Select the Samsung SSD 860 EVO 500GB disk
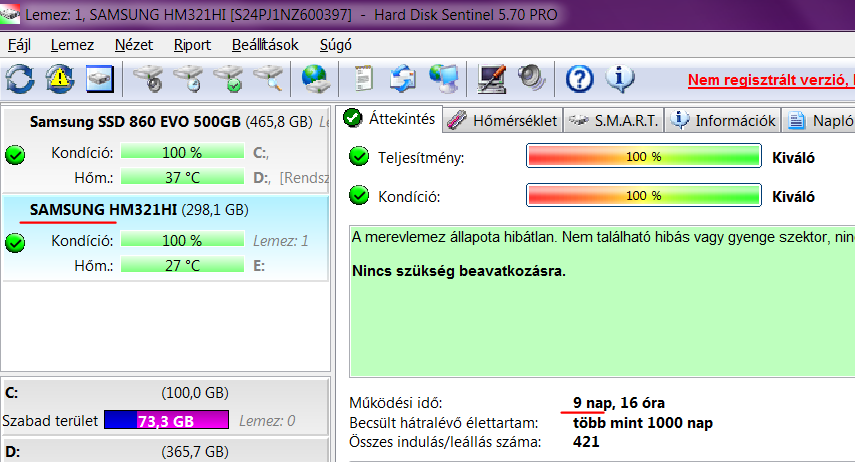The image size is (855, 462). tap(165, 149)
